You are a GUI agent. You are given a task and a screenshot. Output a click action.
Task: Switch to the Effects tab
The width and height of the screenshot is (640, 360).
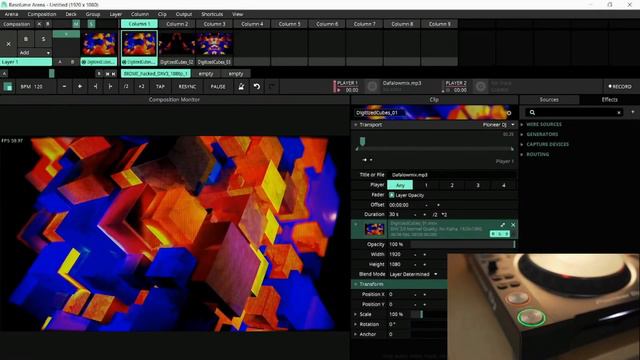[x=609, y=100]
